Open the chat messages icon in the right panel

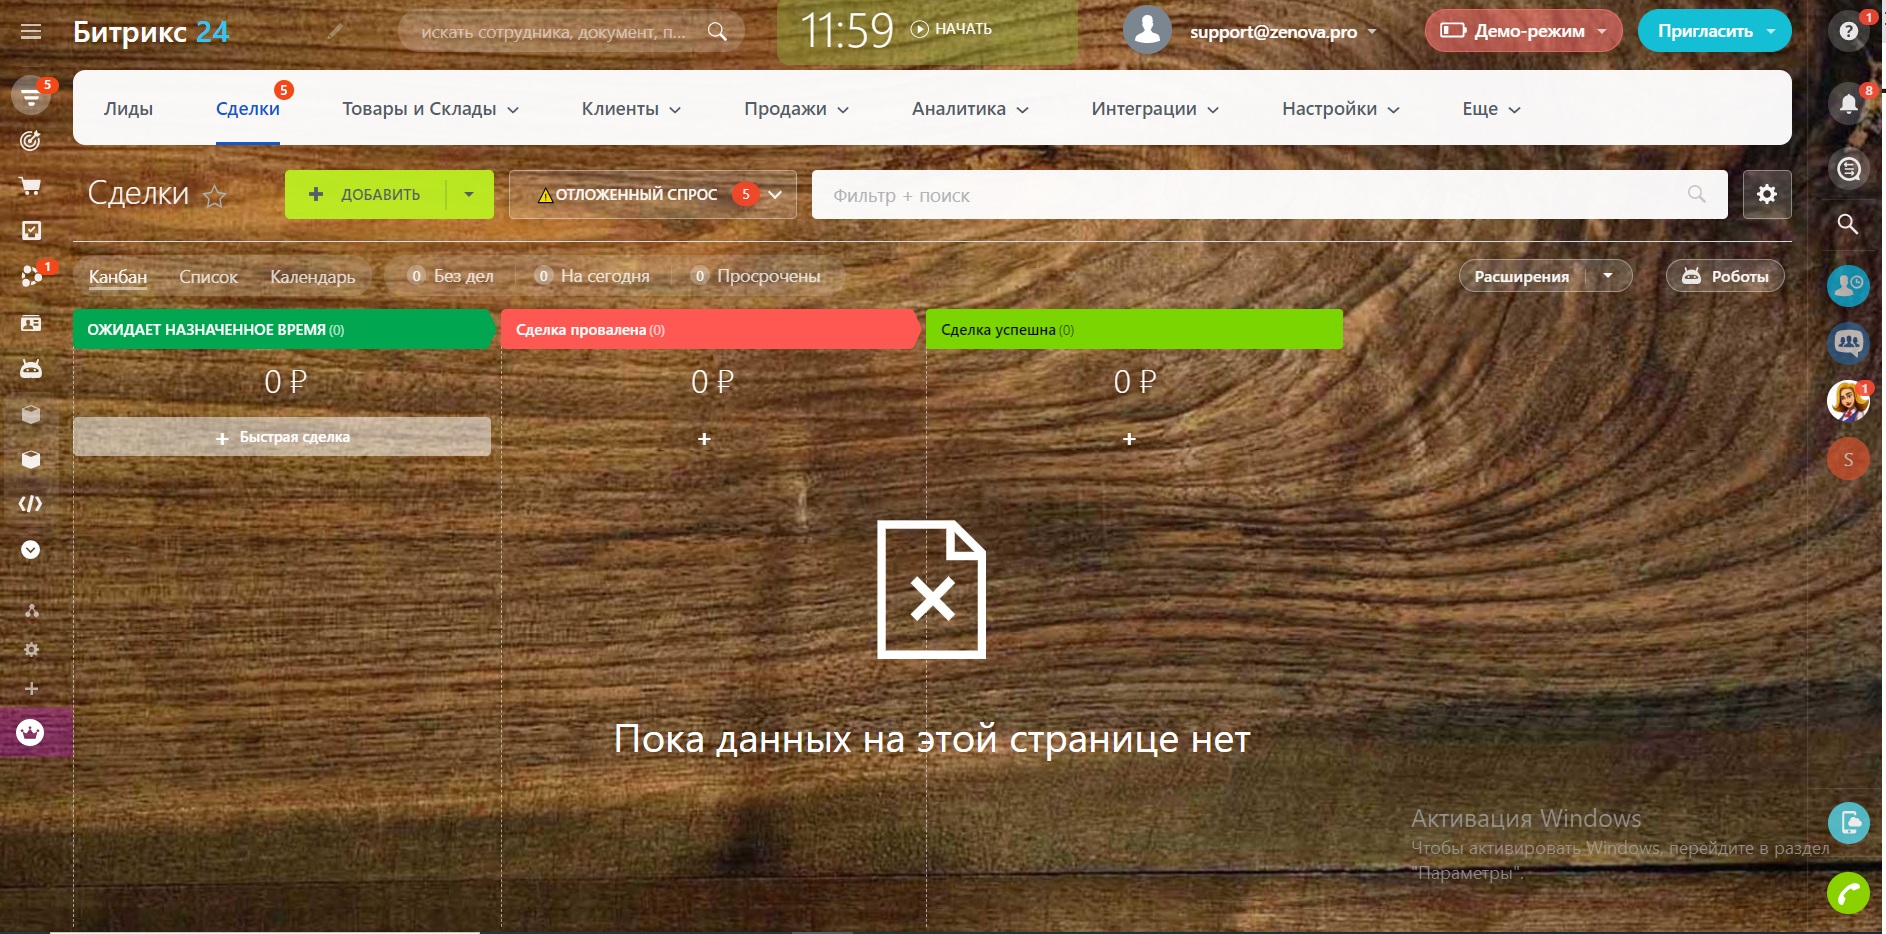tap(1849, 169)
